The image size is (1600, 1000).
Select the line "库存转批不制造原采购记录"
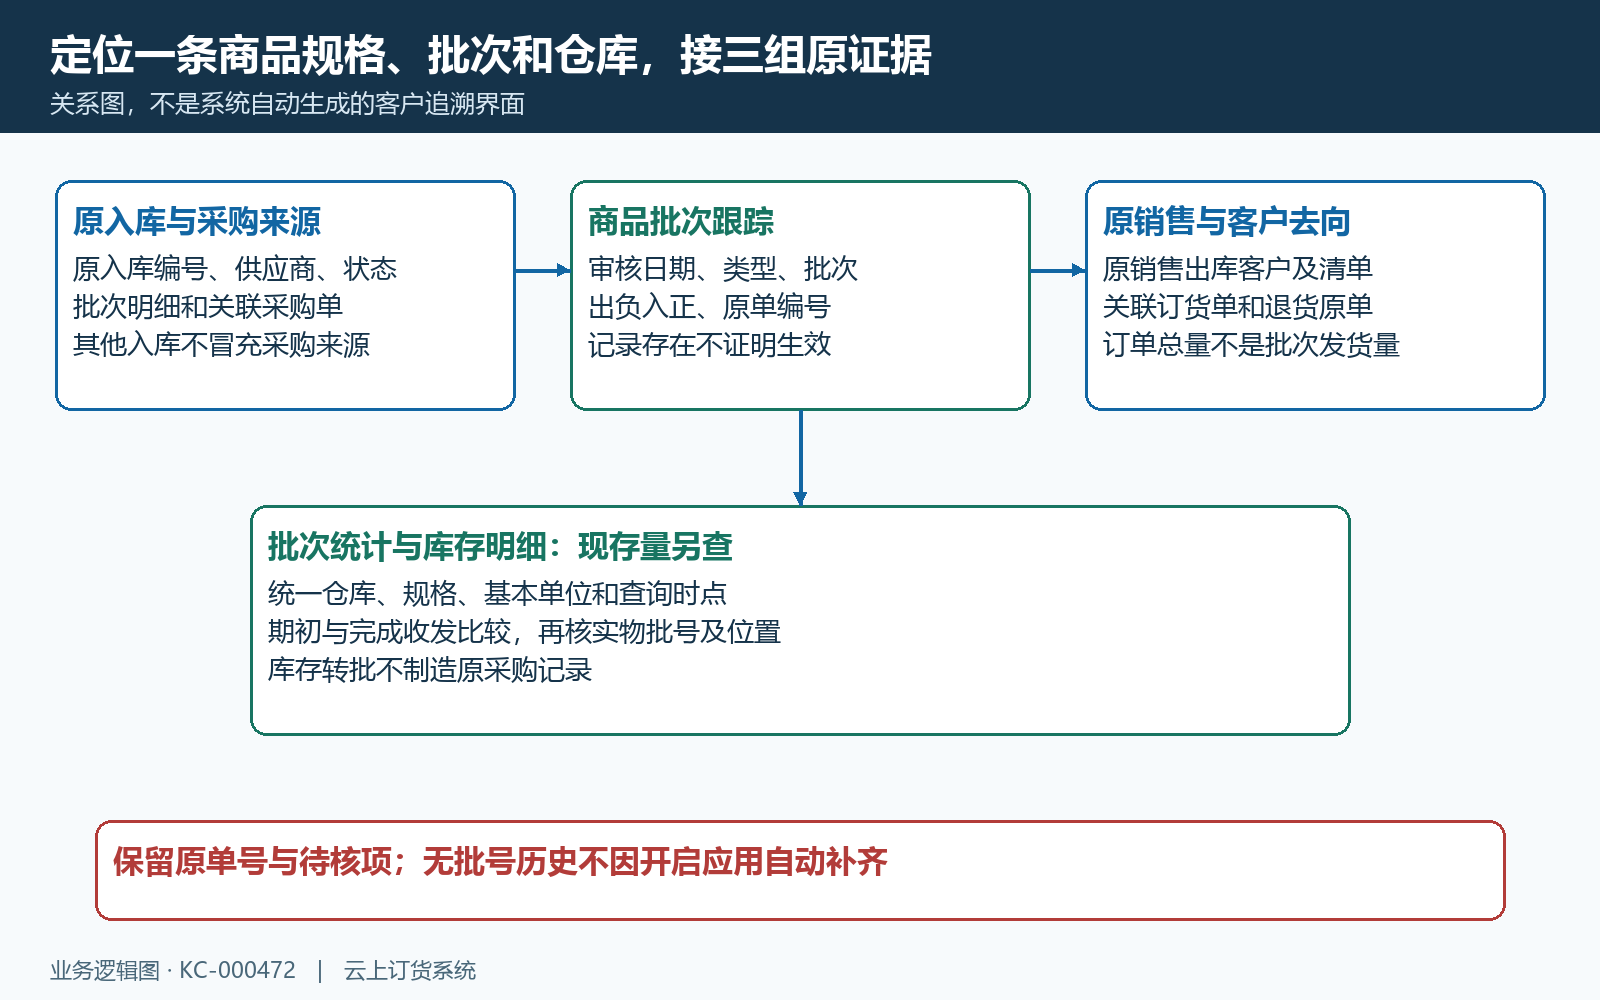tap(430, 670)
